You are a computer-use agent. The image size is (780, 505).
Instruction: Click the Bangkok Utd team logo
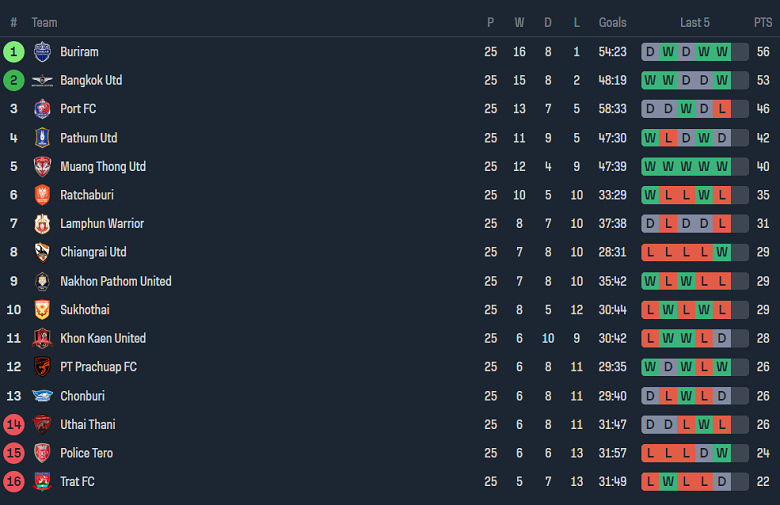click(42, 81)
